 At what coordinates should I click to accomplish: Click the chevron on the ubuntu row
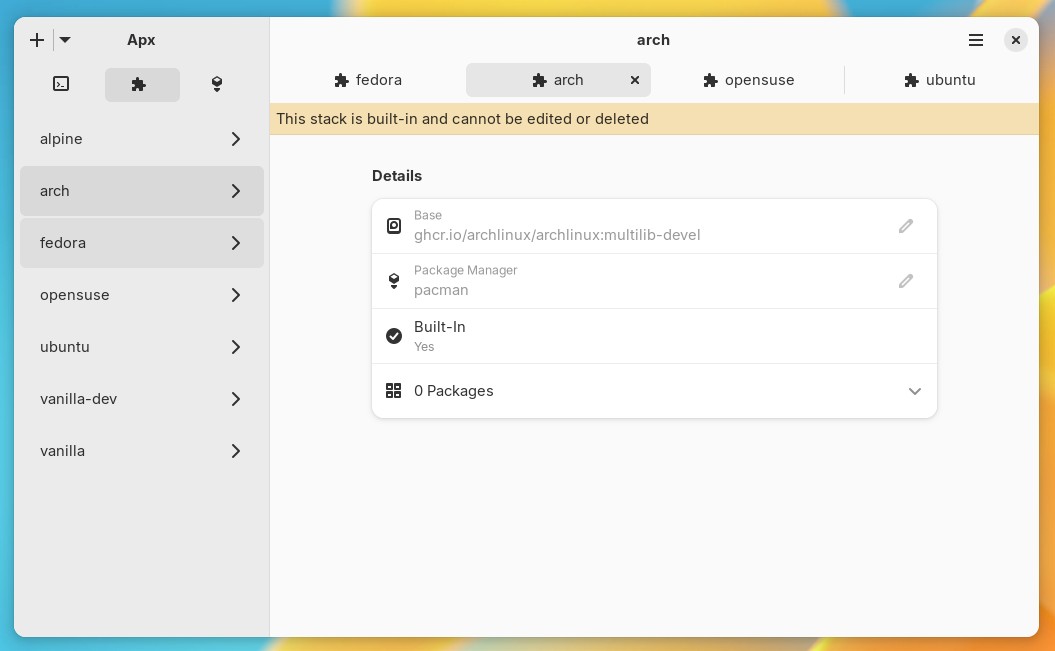click(x=235, y=347)
